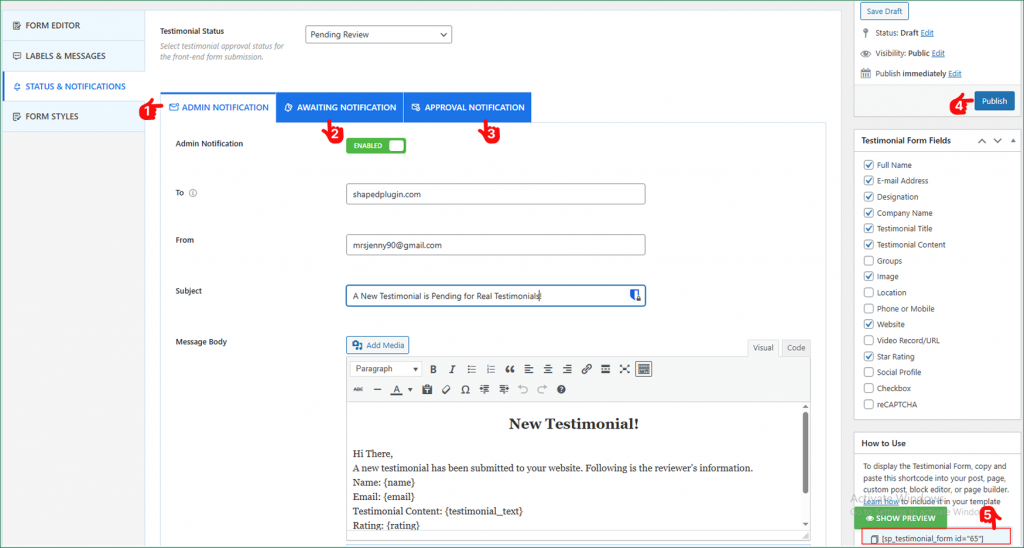Toggle fullscreen editor mode
This screenshot has width=1024, height=548.
point(624,369)
